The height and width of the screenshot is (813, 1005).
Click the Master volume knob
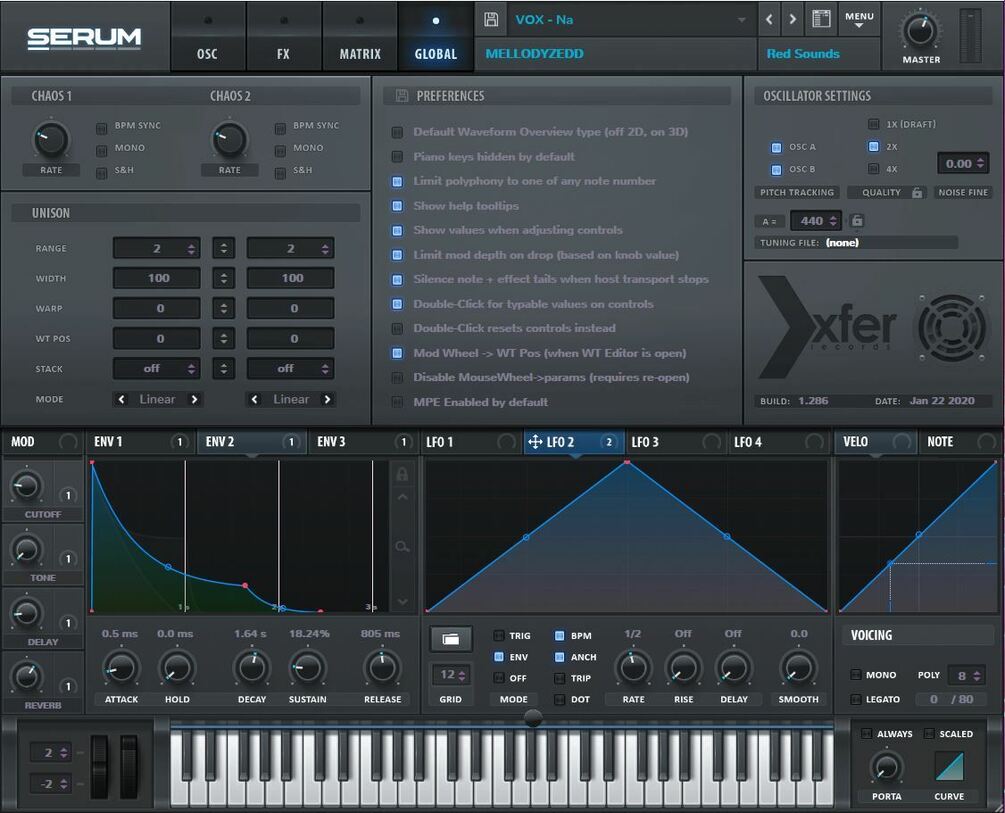920,29
